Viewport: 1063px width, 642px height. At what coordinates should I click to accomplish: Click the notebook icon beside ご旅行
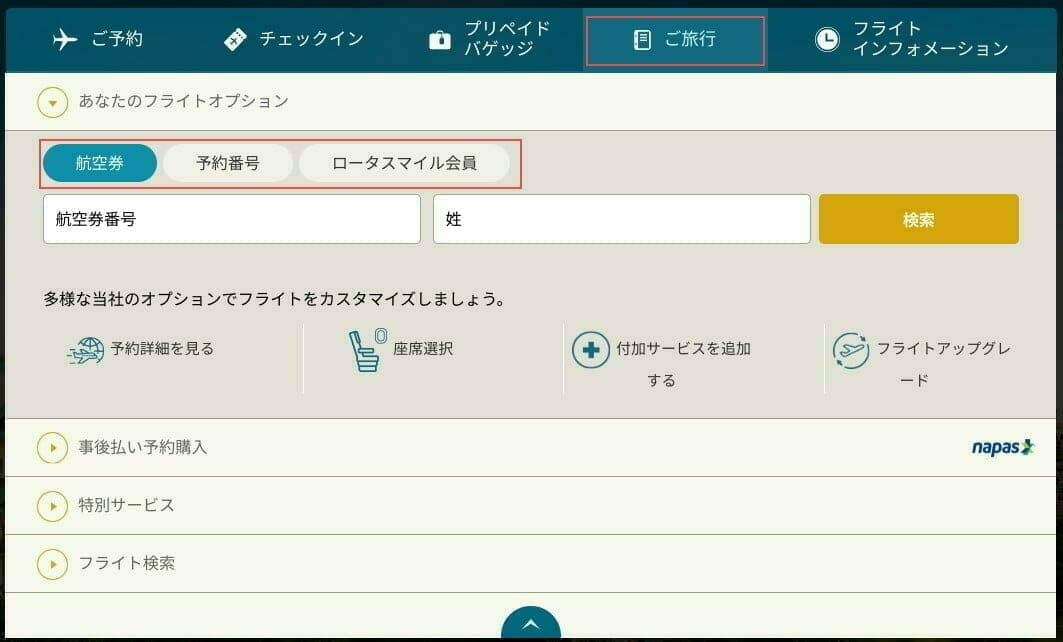pos(642,40)
